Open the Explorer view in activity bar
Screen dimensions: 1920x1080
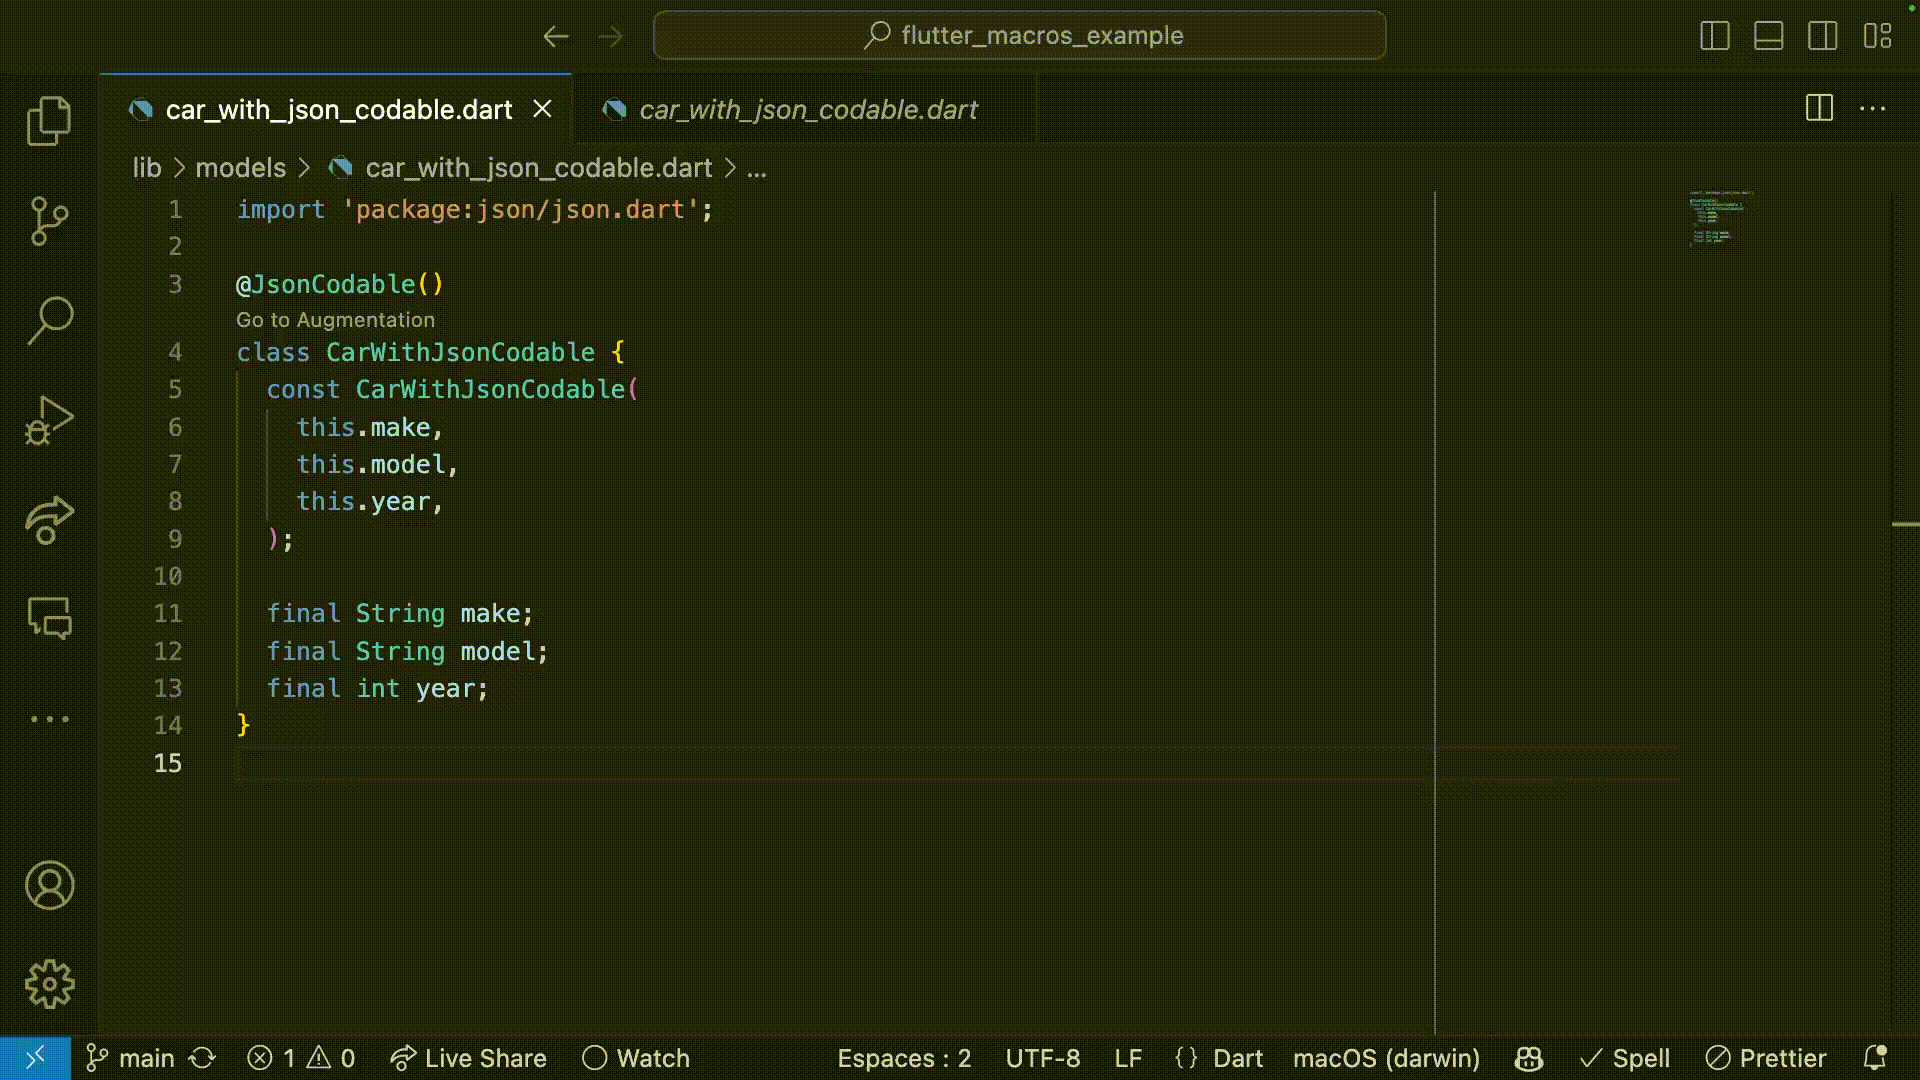click(49, 121)
